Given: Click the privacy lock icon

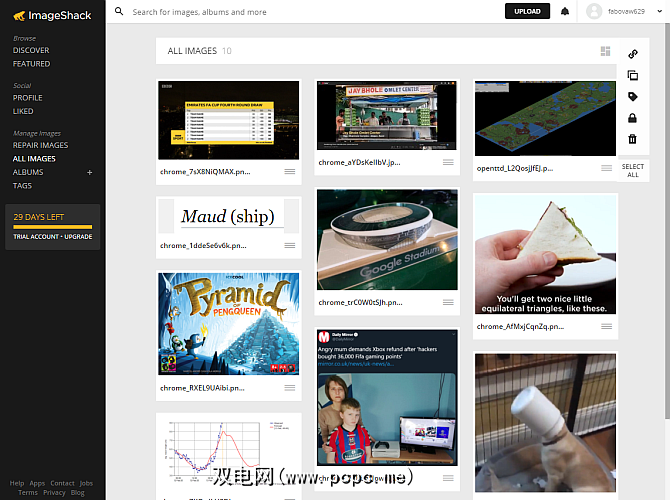Looking at the screenshot, I should pos(632,118).
